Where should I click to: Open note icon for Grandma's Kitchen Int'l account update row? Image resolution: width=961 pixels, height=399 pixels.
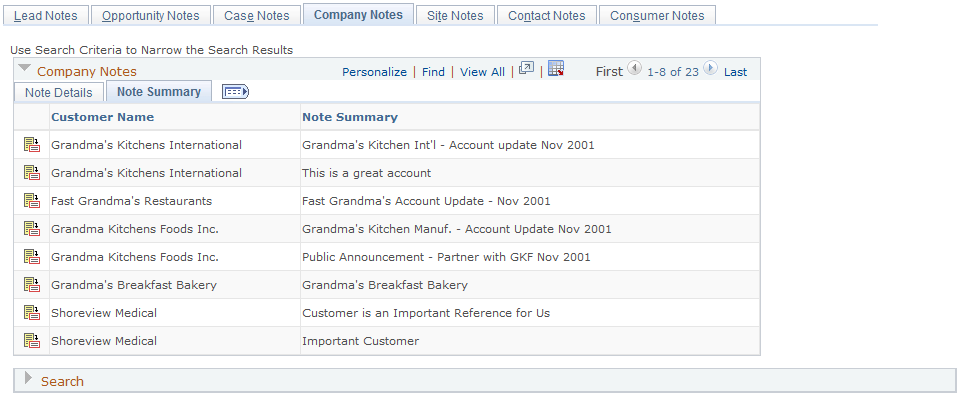(x=32, y=145)
